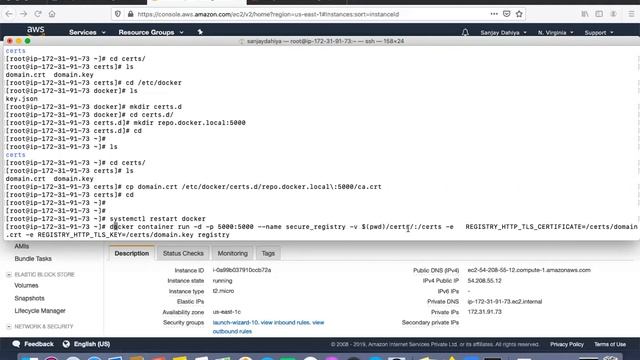Open the Sanjay Dahiya account dropdown
640x360 pixels.
[503, 33]
